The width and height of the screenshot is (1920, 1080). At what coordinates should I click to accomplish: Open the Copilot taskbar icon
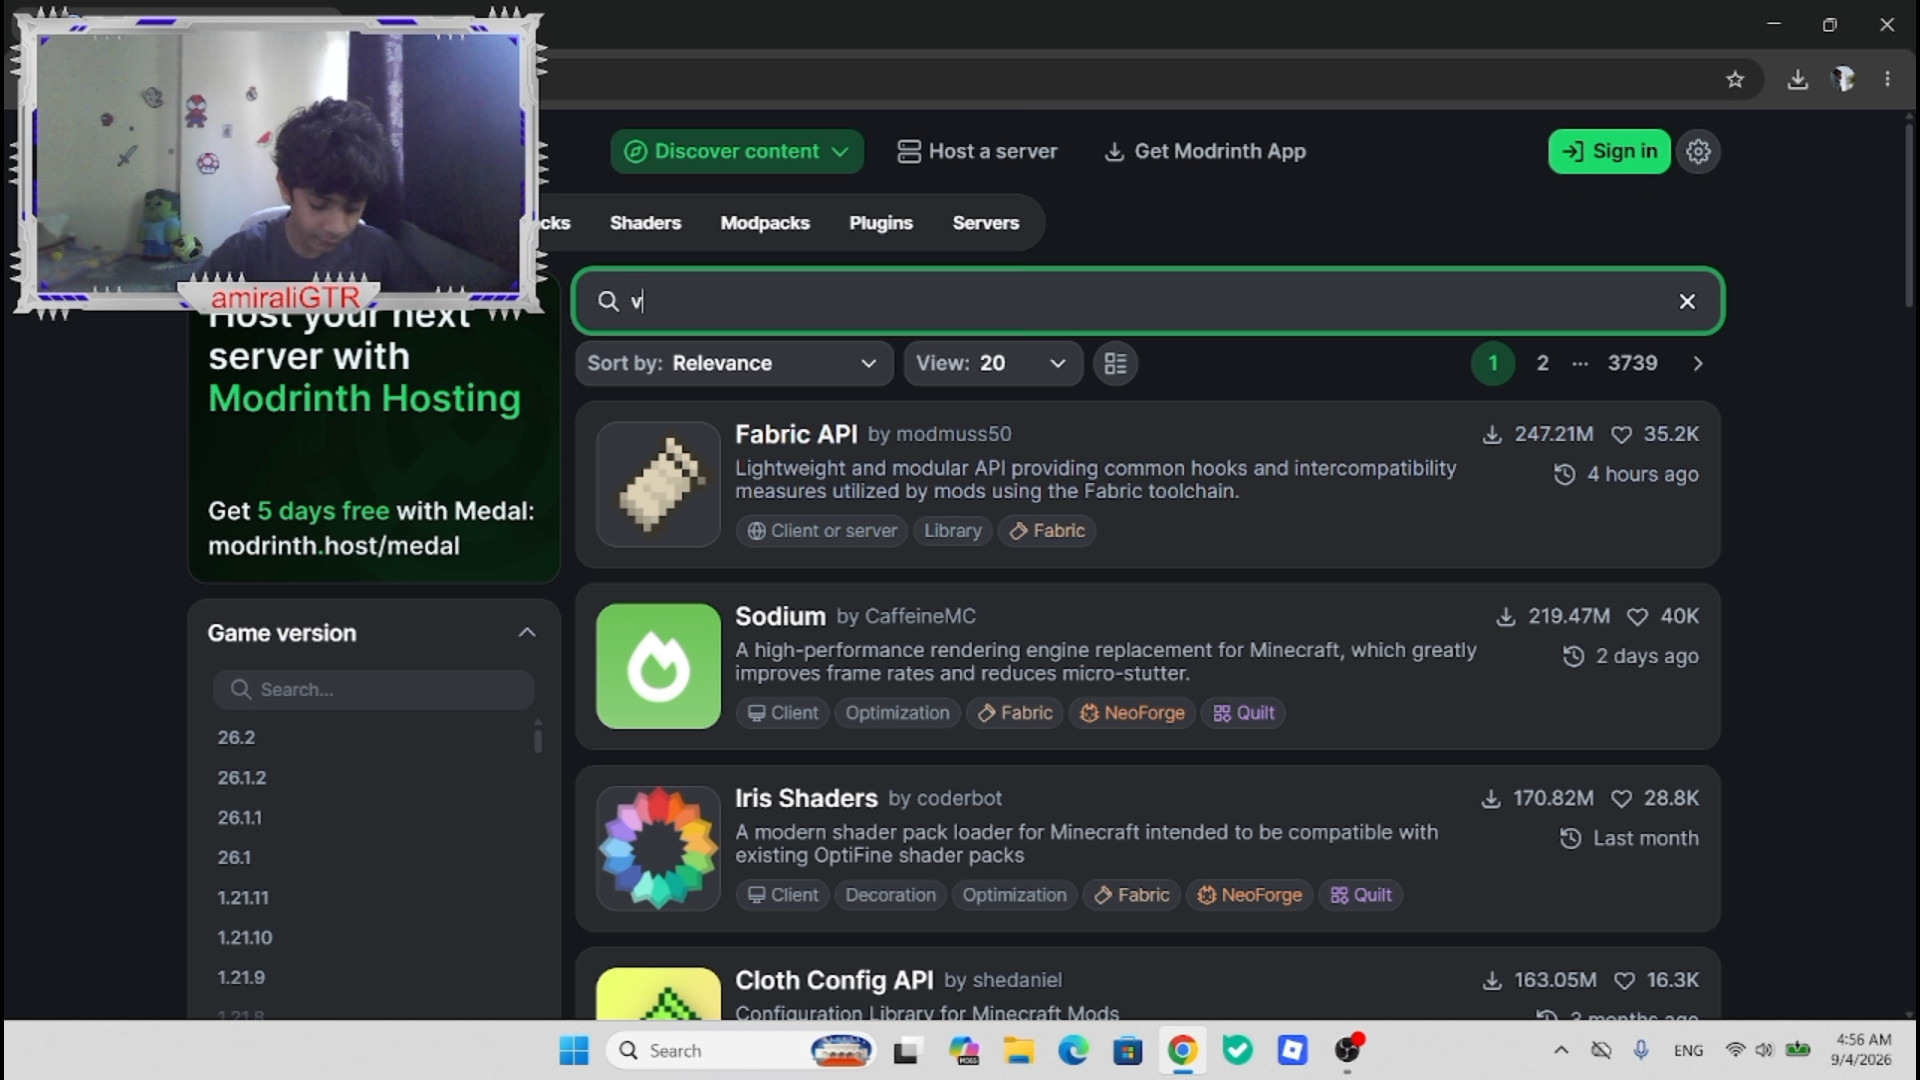coord(964,1050)
